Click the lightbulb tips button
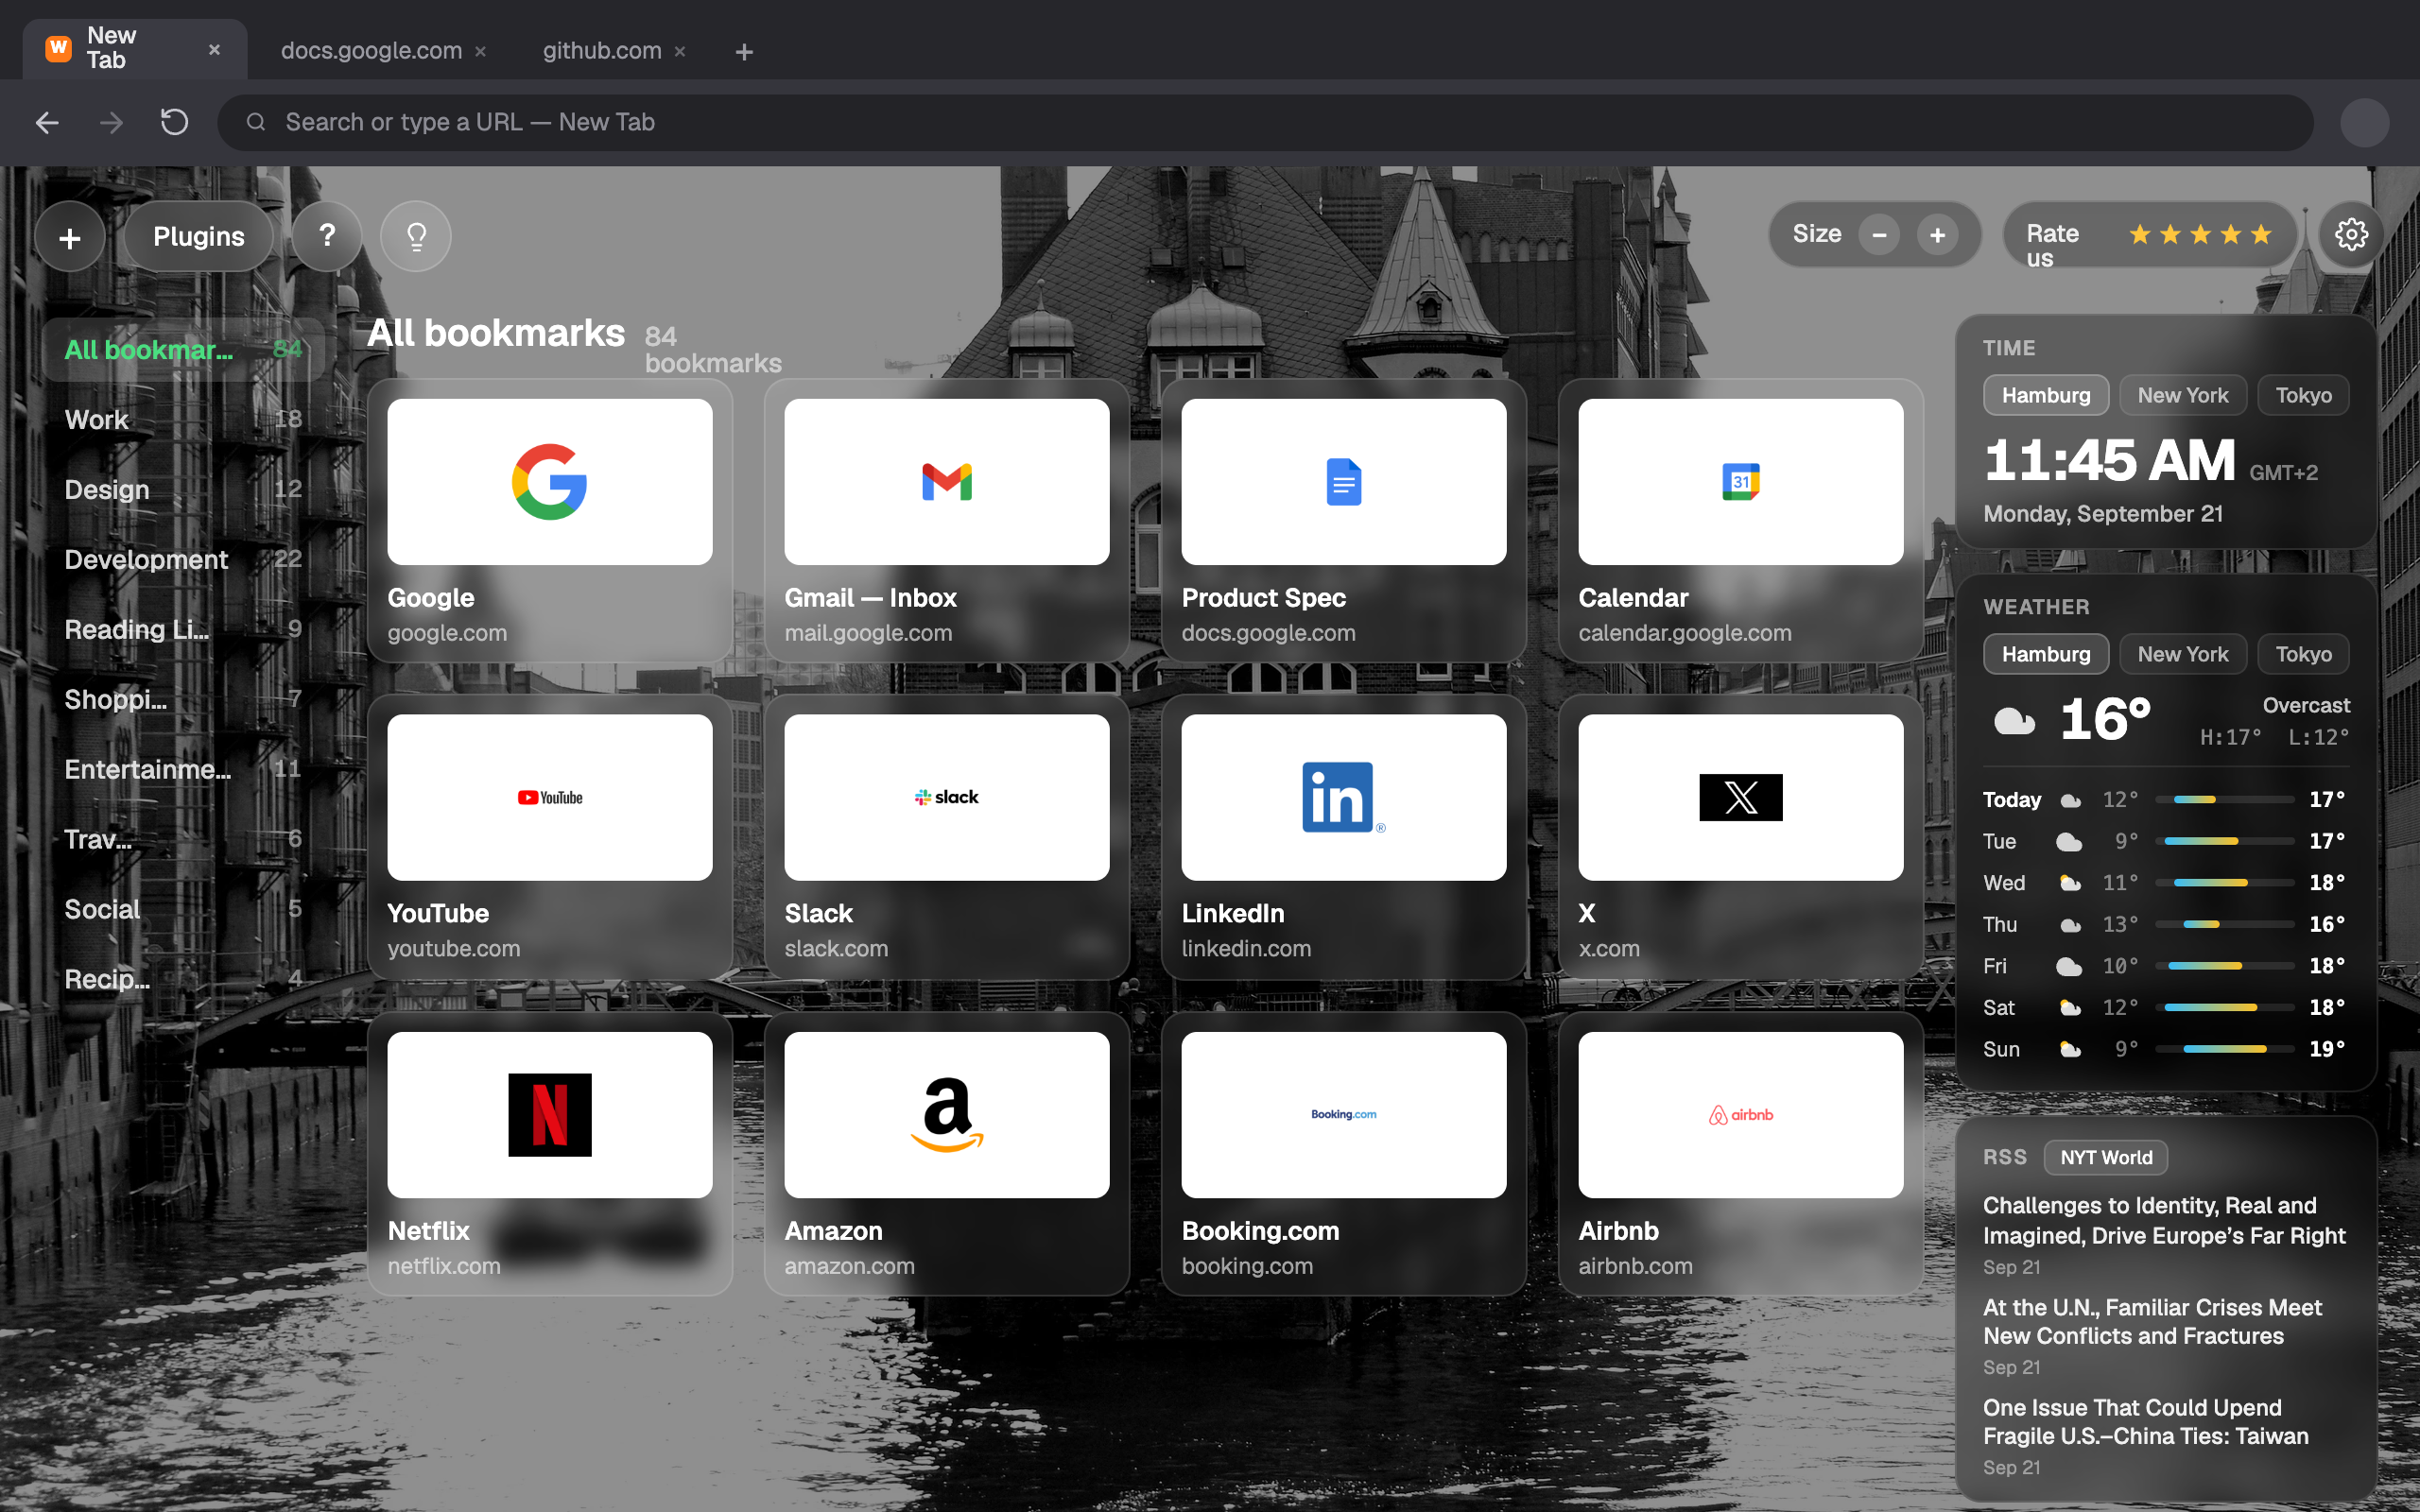The width and height of the screenshot is (2420, 1512). coord(416,236)
